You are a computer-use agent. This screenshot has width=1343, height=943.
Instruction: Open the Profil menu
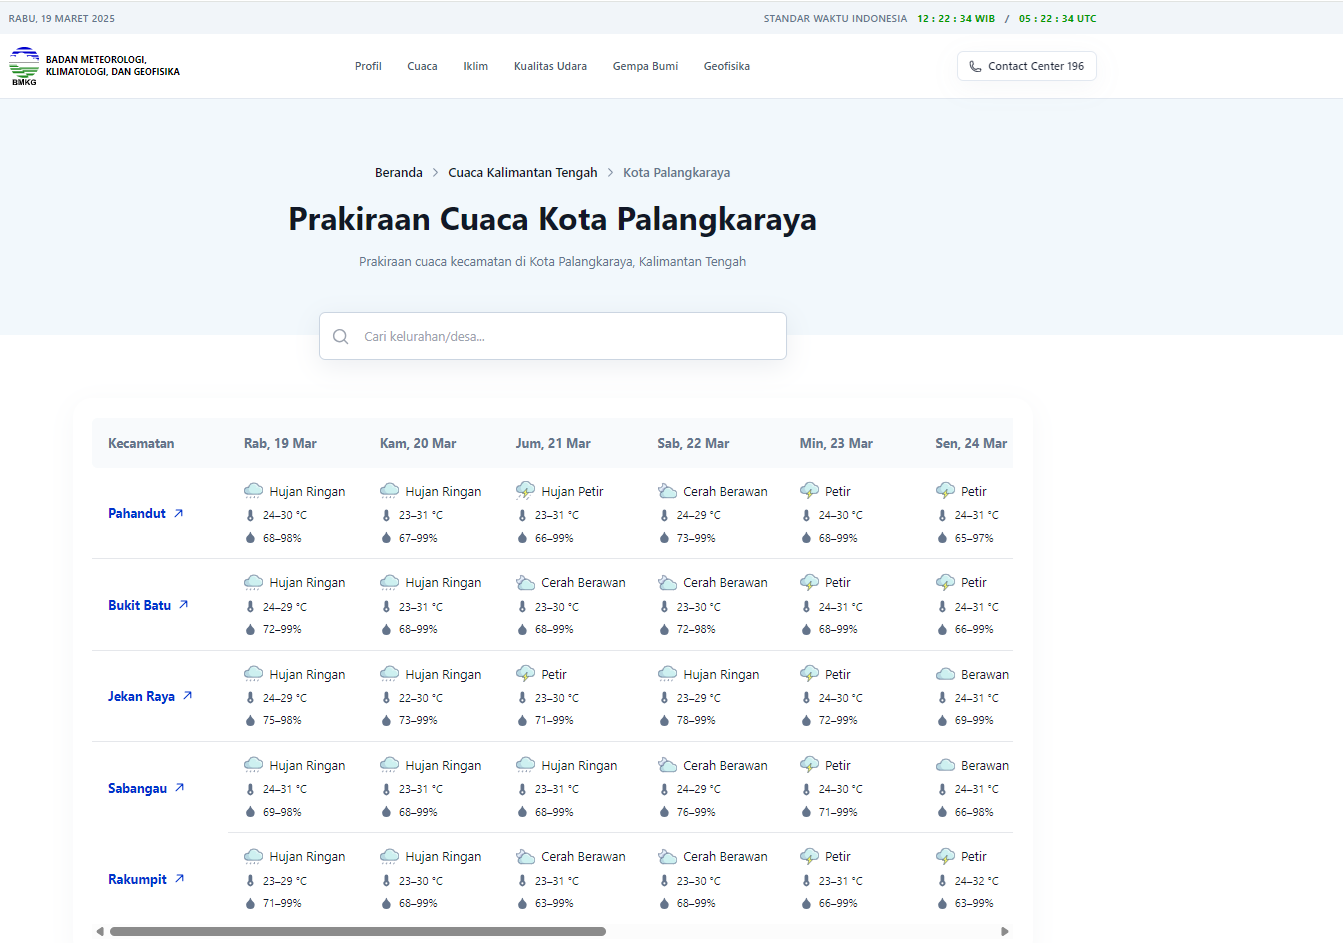(368, 67)
